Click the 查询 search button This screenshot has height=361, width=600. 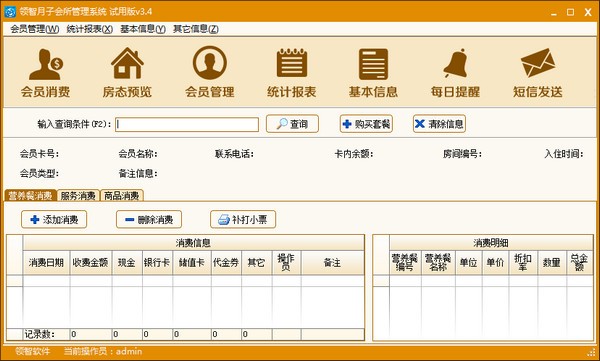[x=292, y=124]
